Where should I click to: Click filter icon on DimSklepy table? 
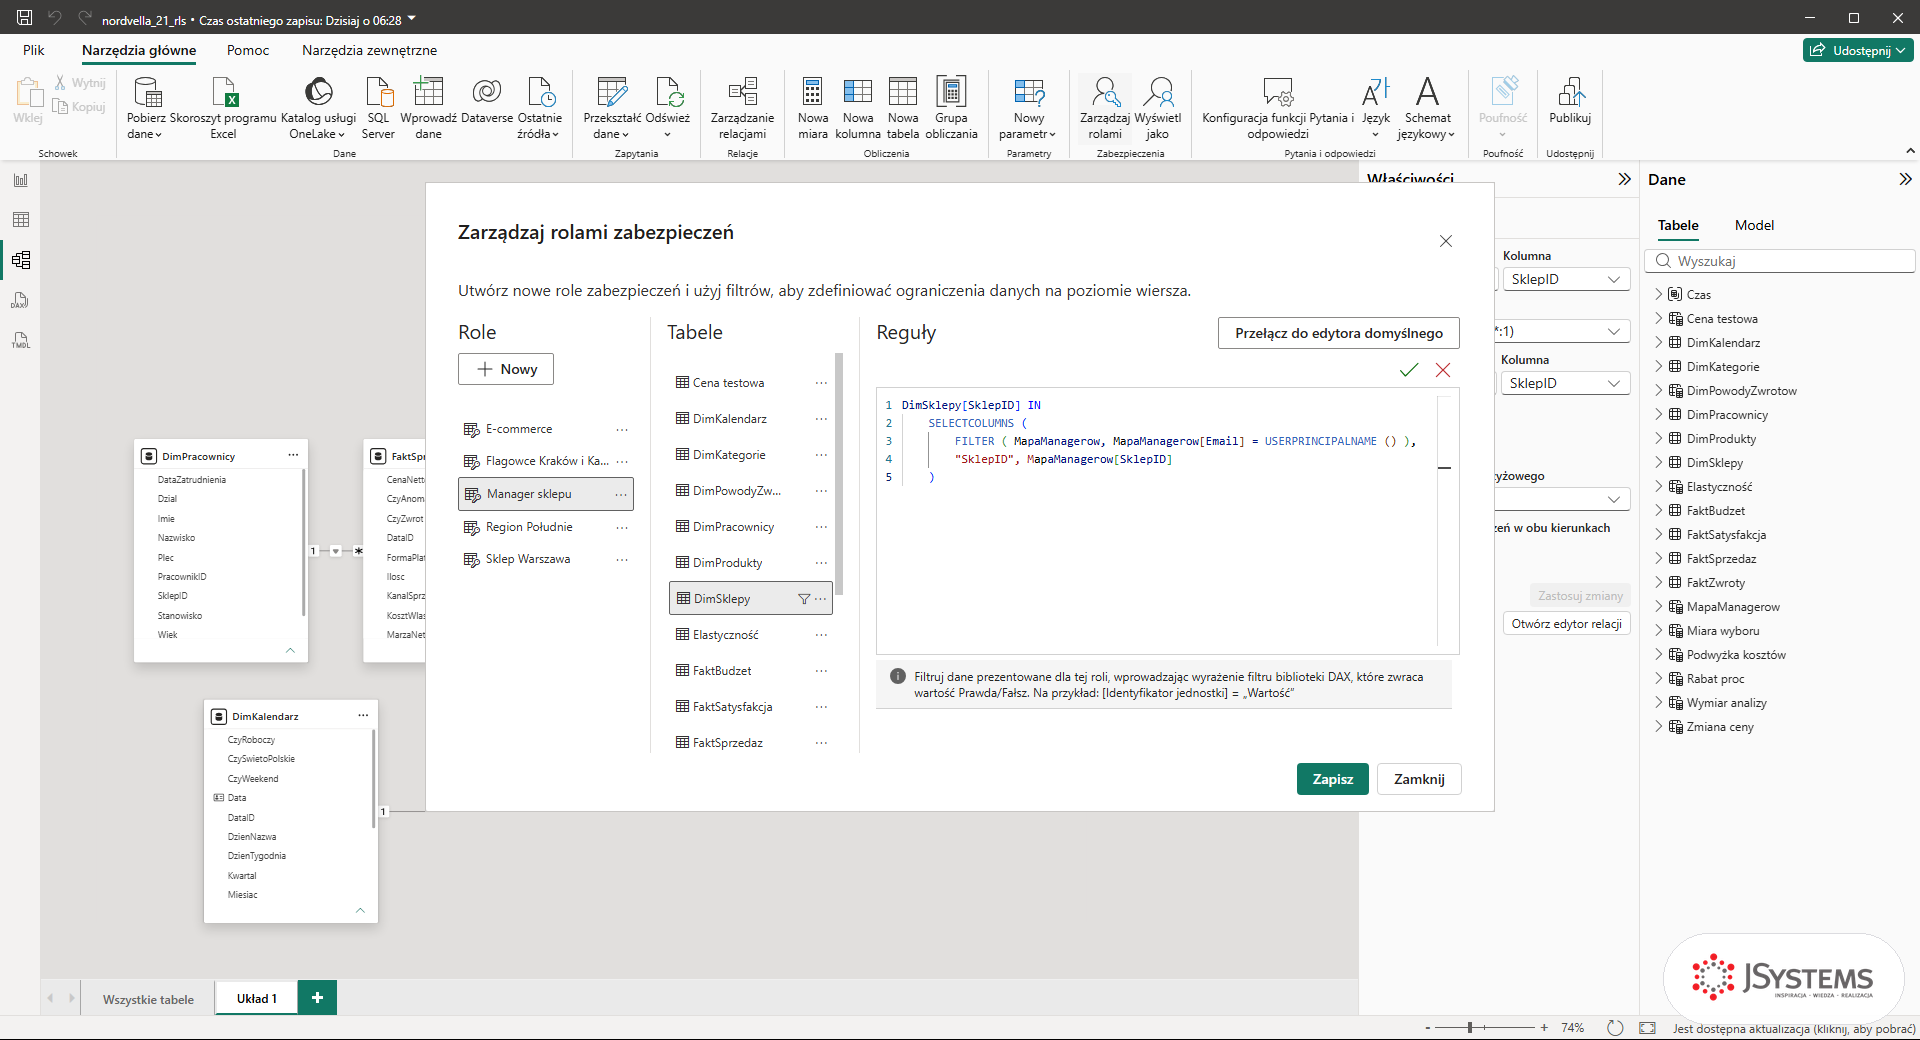804,599
